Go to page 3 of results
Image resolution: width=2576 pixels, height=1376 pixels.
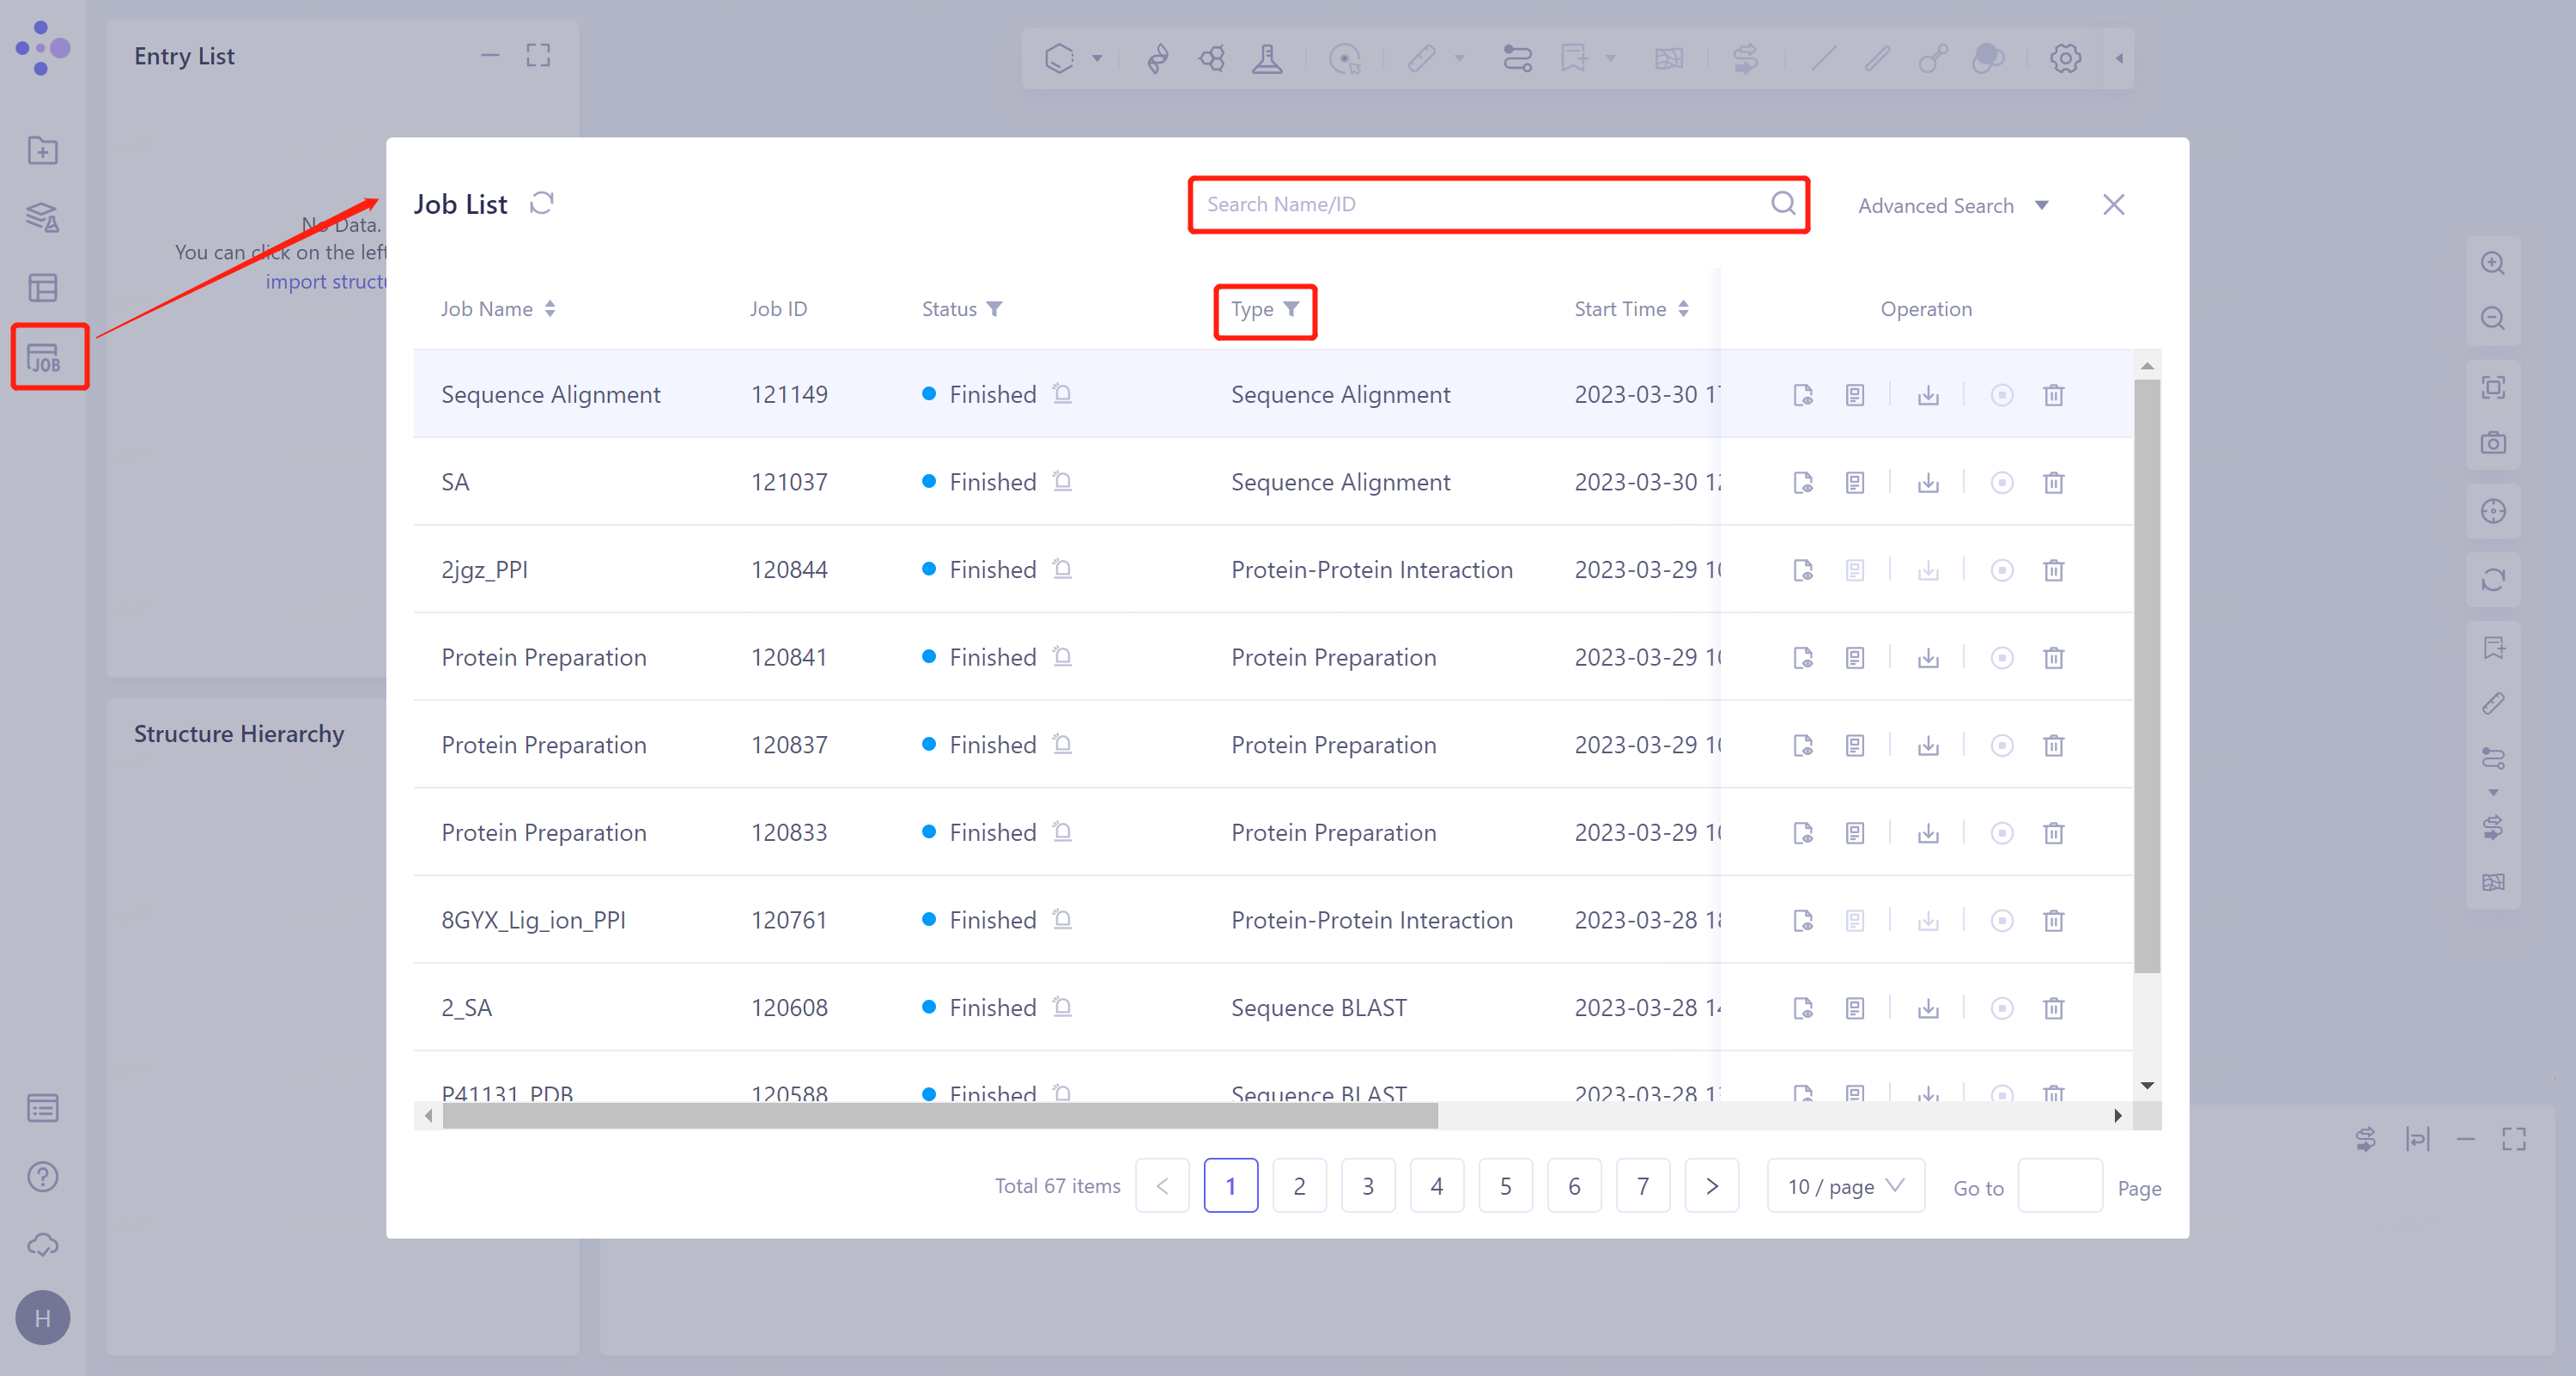pyautogui.click(x=1367, y=1186)
